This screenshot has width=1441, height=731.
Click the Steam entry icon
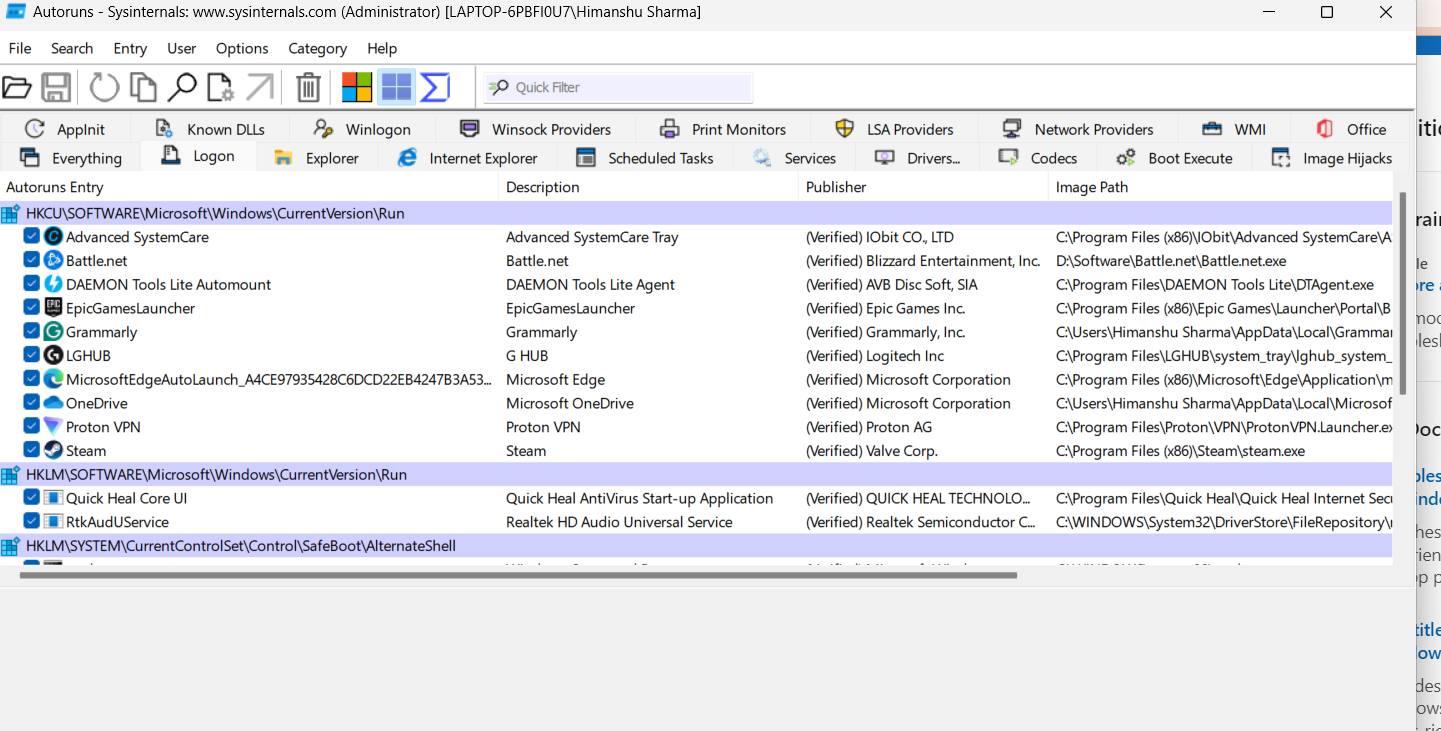[x=53, y=450]
